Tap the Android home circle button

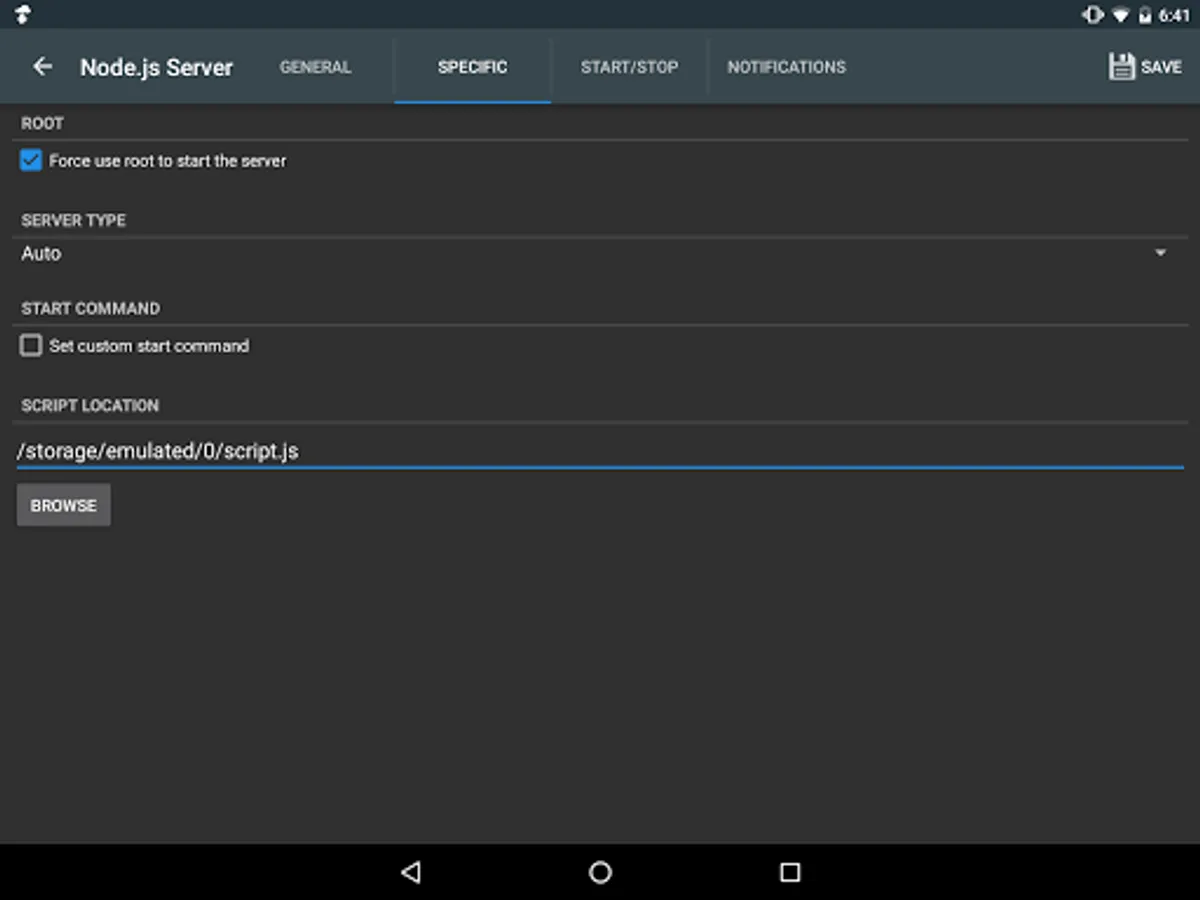[x=600, y=872]
